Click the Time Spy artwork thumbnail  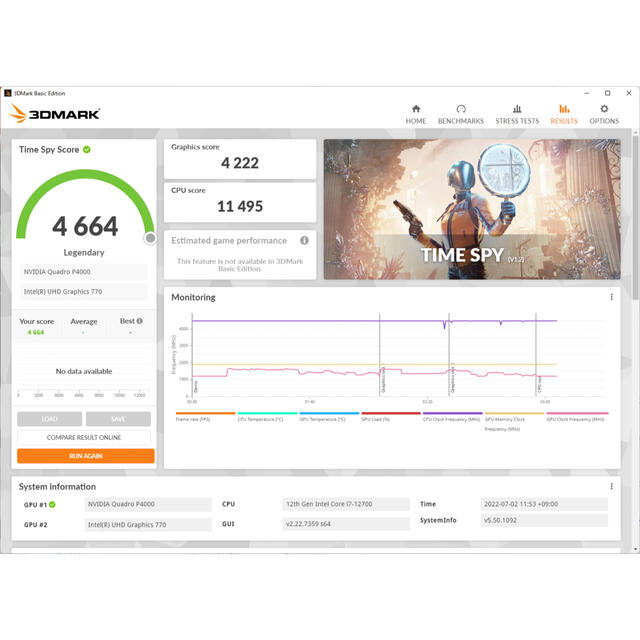click(472, 209)
